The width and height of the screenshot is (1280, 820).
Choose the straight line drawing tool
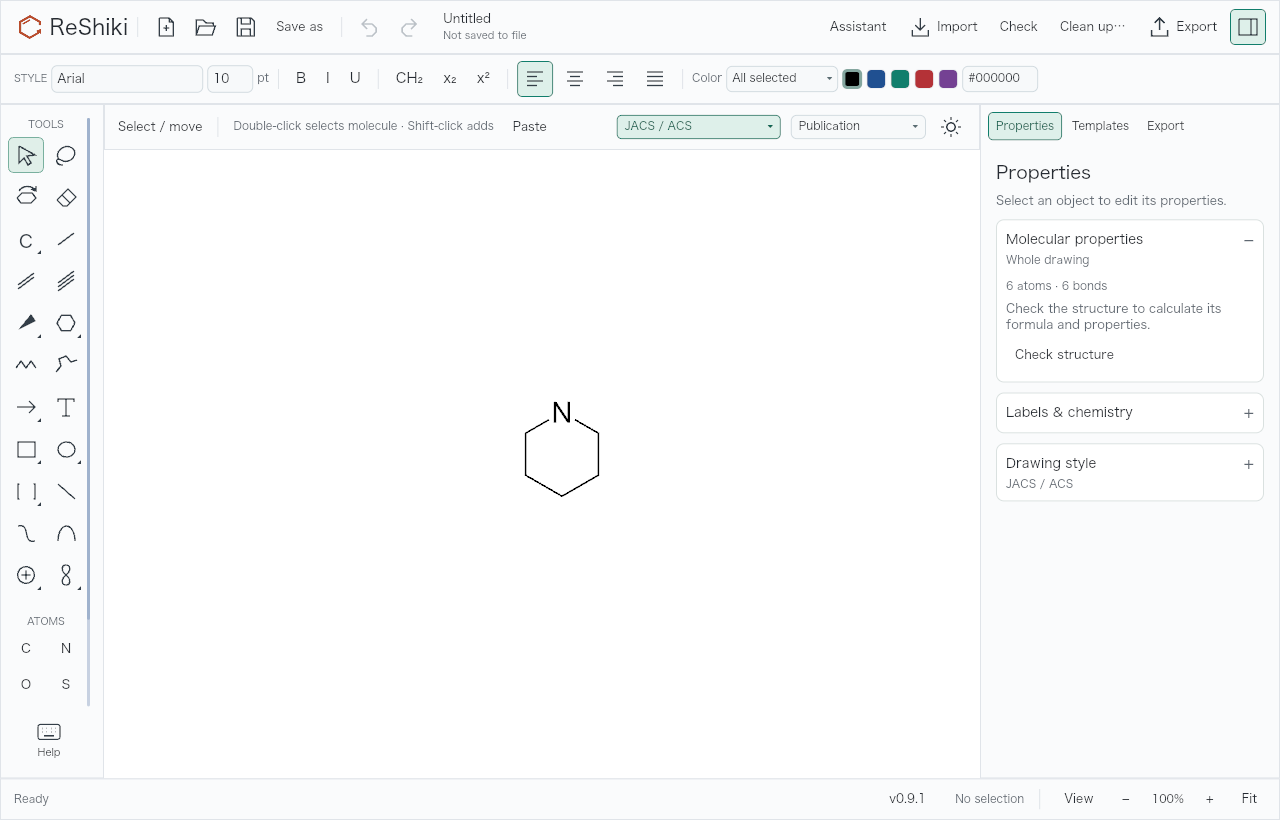pyautogui.click(x=66, y=491)
